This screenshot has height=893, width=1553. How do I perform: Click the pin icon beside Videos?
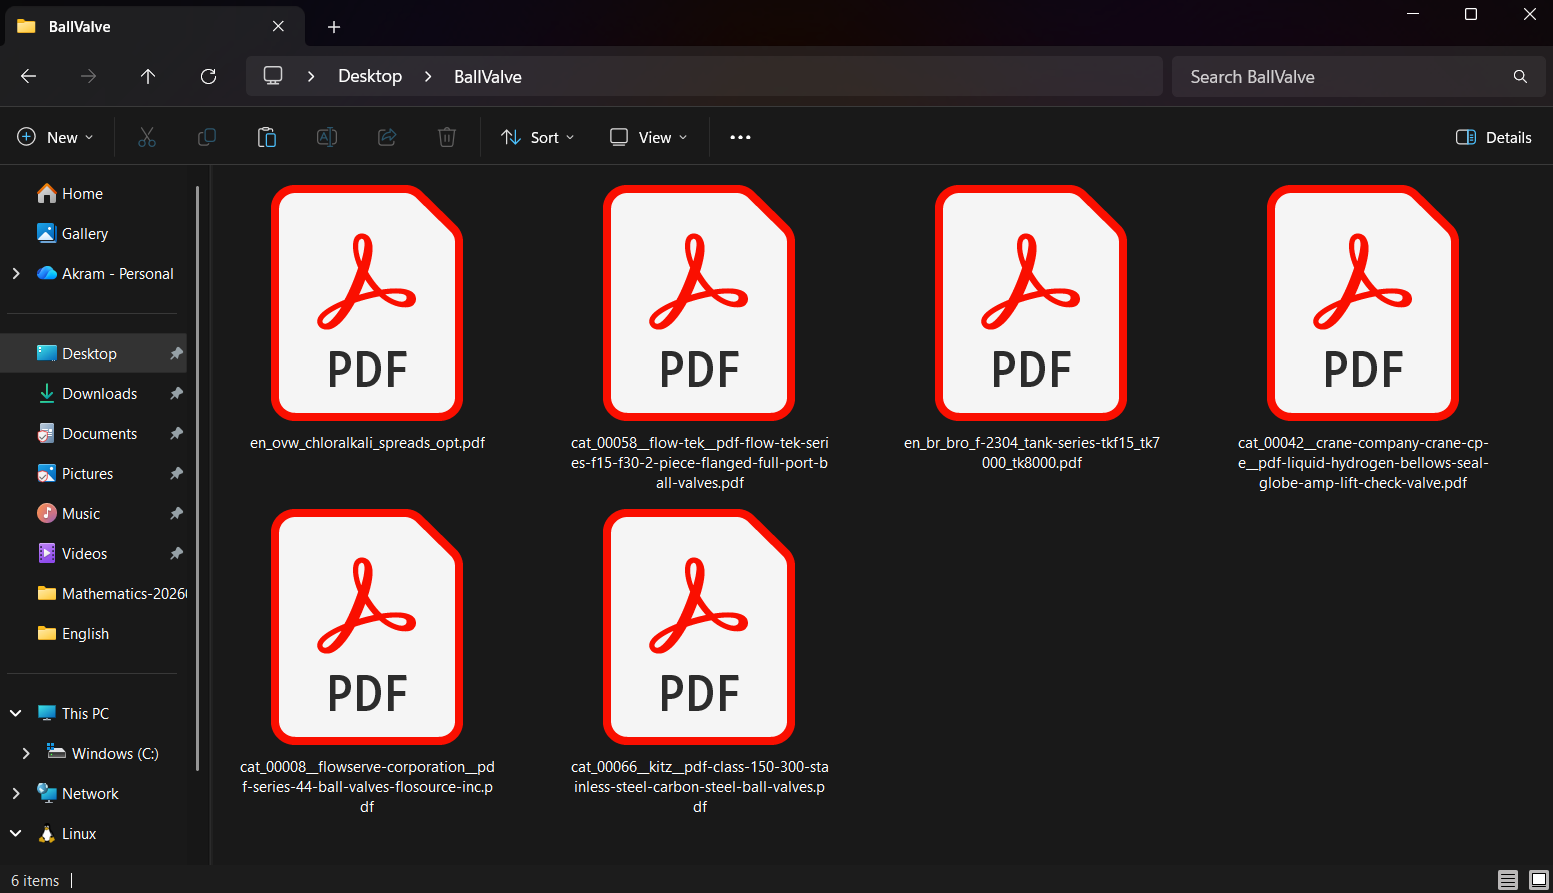(176, 554)
